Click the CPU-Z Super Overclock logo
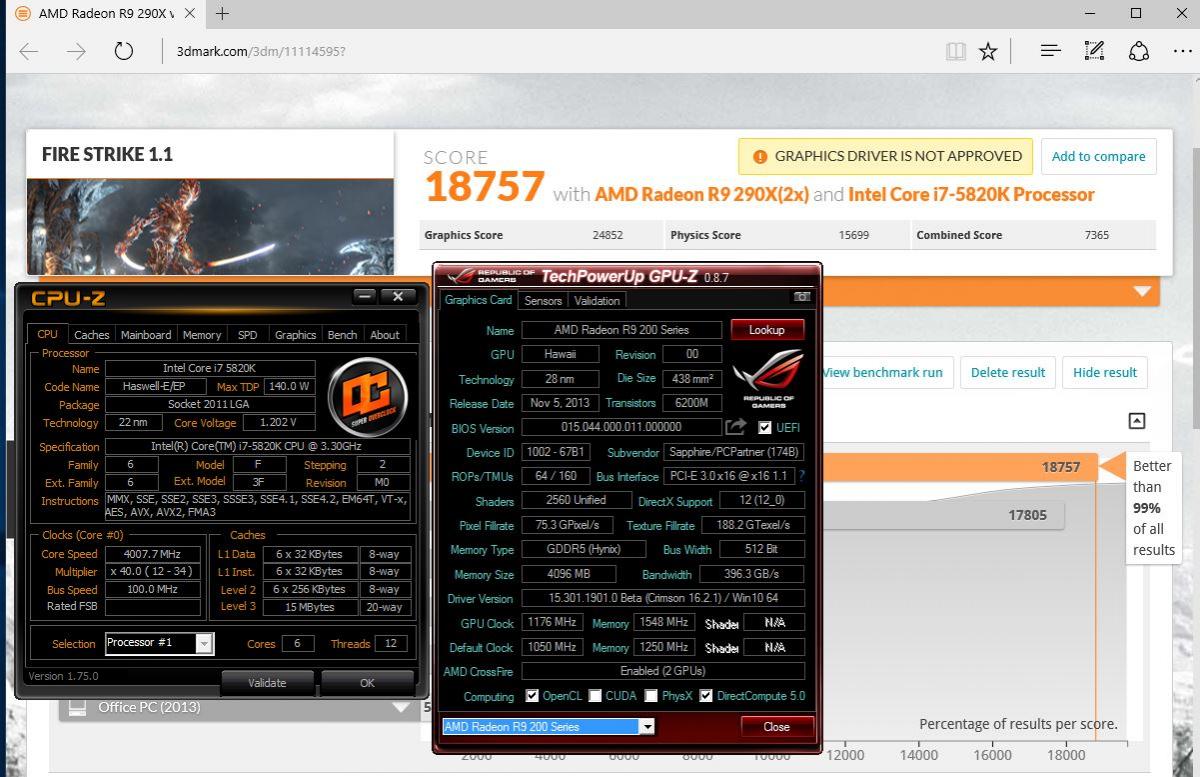1200x777 pixels. [368, 397]
